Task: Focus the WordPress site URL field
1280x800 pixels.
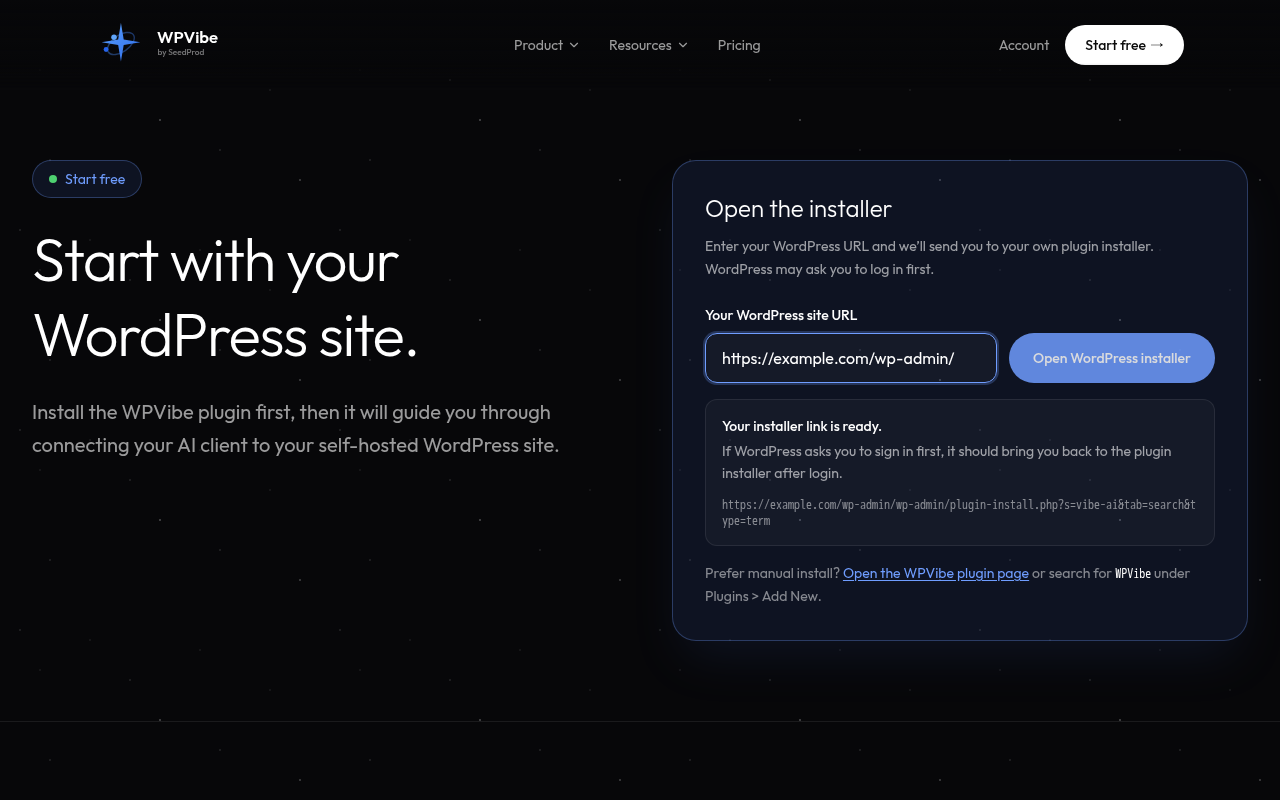Action: 851,358
